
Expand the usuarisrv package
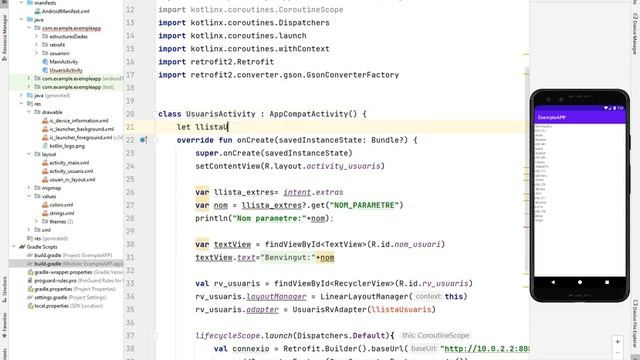click(x=37, y=53)
